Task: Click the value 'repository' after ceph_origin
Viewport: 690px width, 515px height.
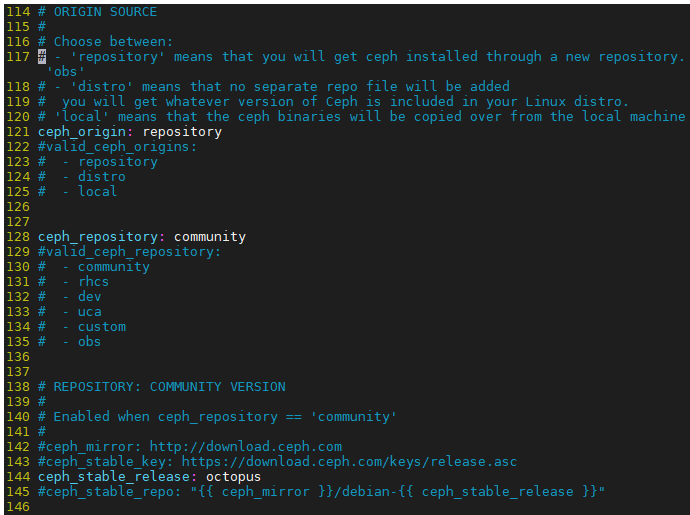Action: (x=182, y=132)
